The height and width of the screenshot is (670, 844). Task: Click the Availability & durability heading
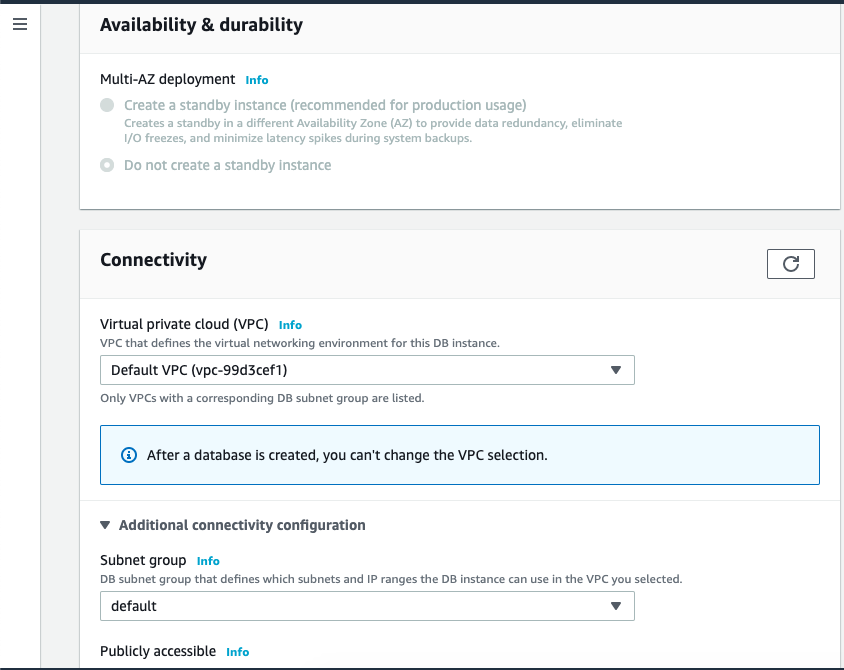(x=201, y=25)
